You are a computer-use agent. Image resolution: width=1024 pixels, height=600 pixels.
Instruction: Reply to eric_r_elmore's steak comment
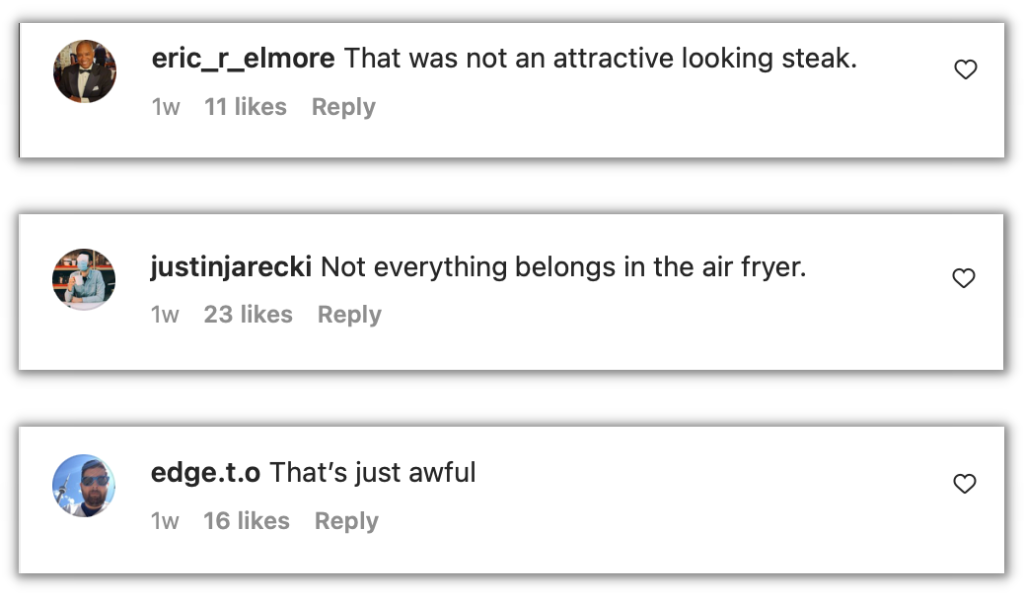pos(343,107)
